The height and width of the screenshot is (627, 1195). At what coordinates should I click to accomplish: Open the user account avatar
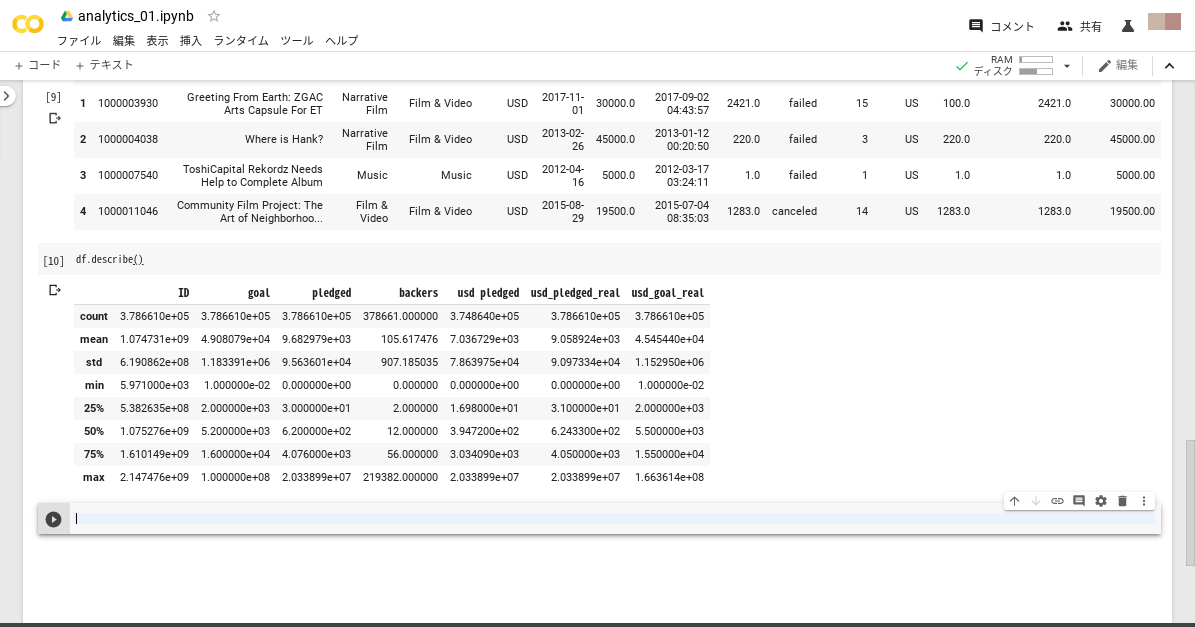point(1164,21)
